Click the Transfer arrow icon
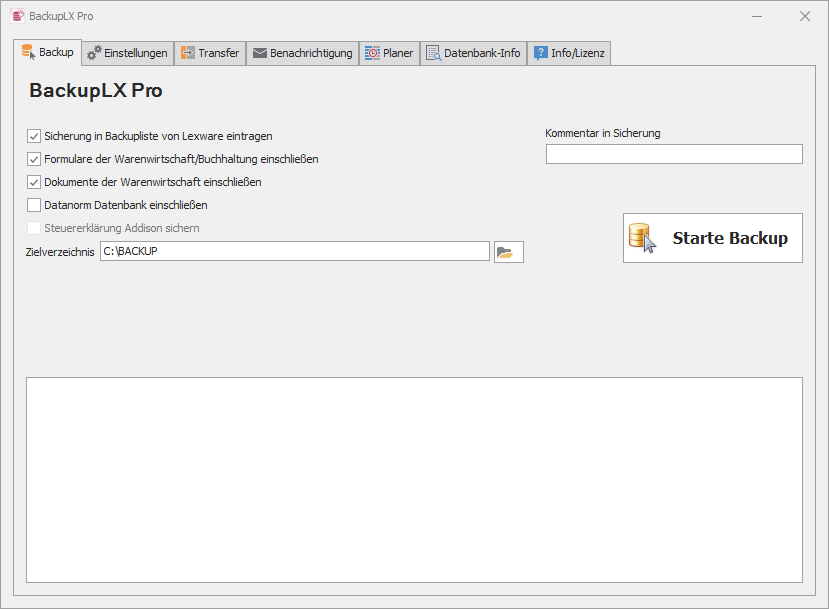829x609 pixels. tap(188, 53)
